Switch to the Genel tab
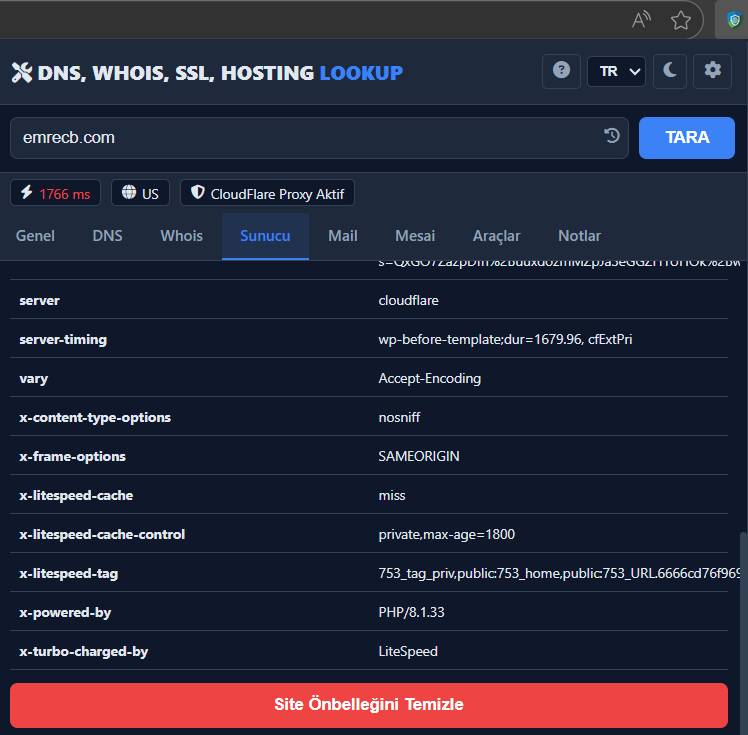 point(35,236)
